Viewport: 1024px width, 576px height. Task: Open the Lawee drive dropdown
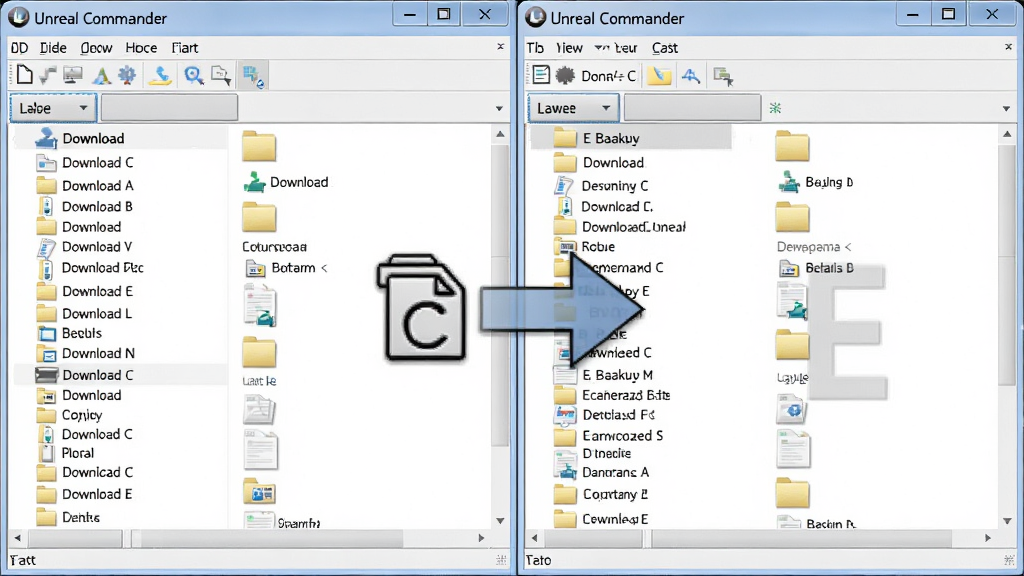coord(573,108)
